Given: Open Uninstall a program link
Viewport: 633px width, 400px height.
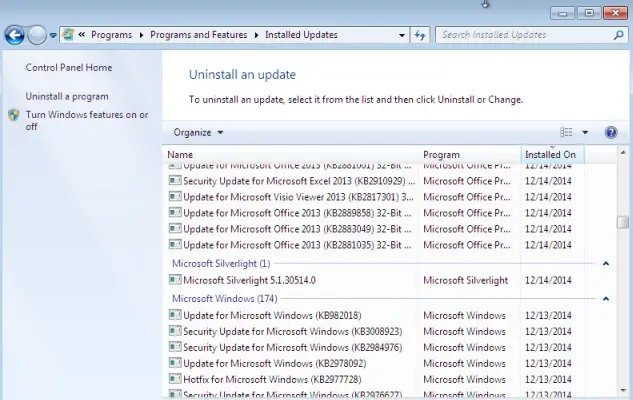Looking at the screenshot, I should 67,96.
